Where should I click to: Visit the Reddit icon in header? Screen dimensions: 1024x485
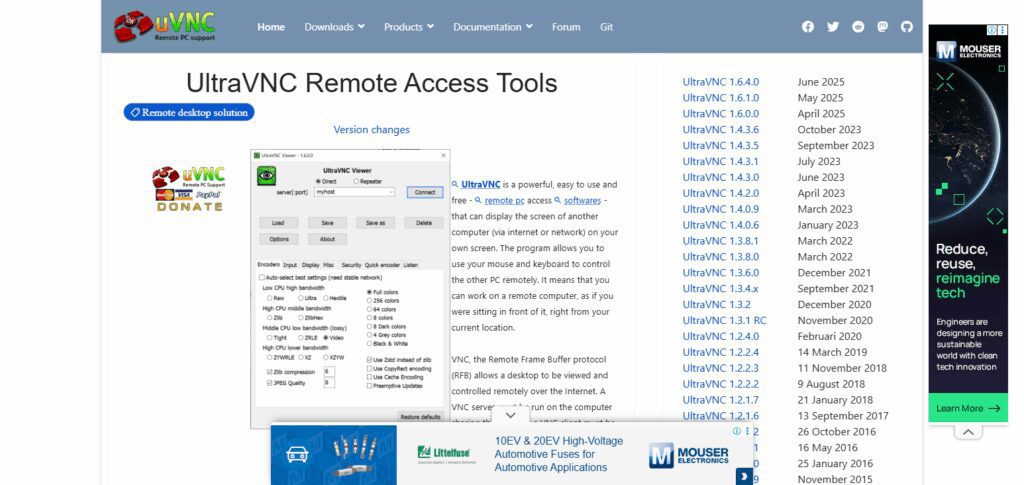pyautogui.click(x=858, y=27)
